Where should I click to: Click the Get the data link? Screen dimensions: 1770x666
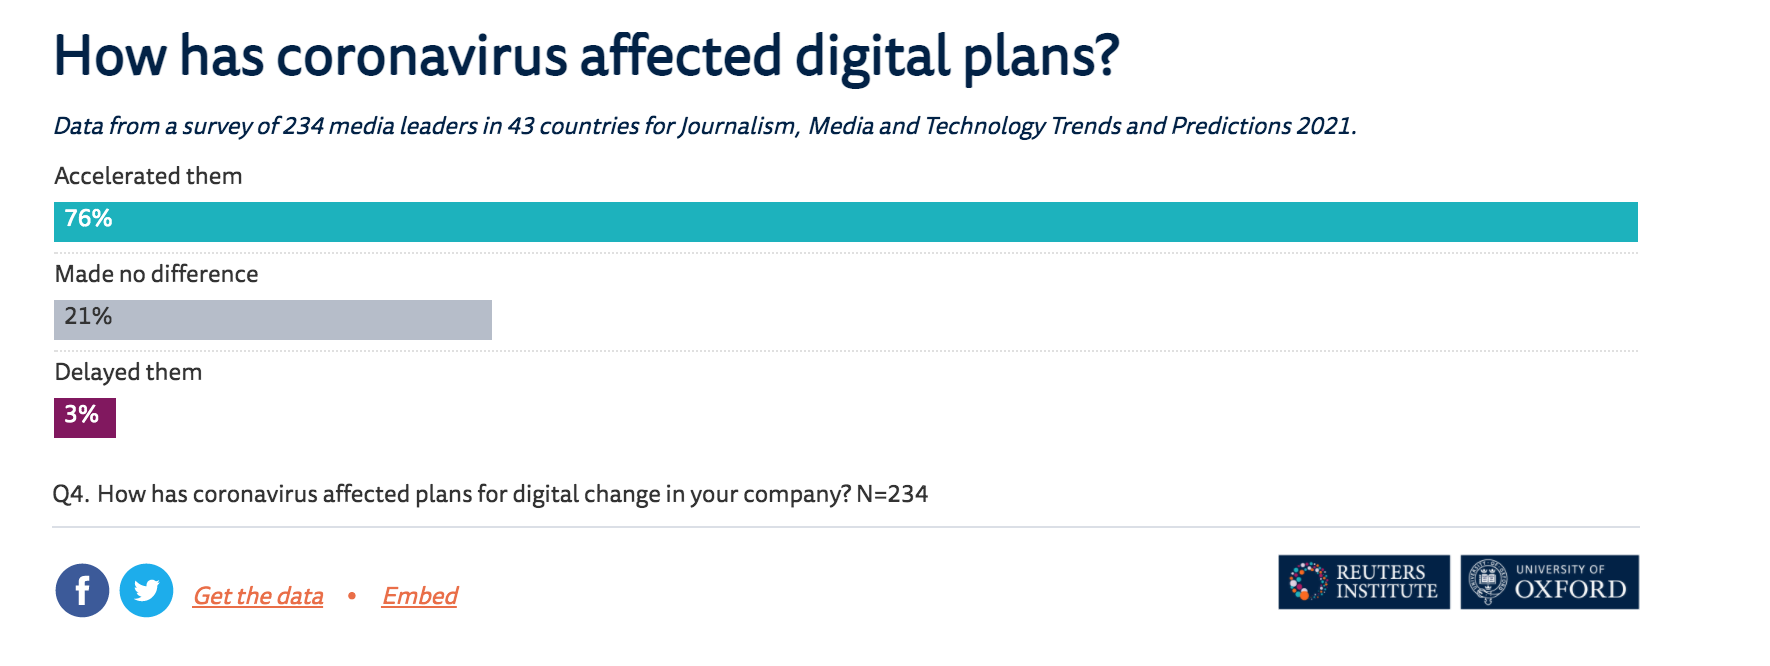pos(258,596)
